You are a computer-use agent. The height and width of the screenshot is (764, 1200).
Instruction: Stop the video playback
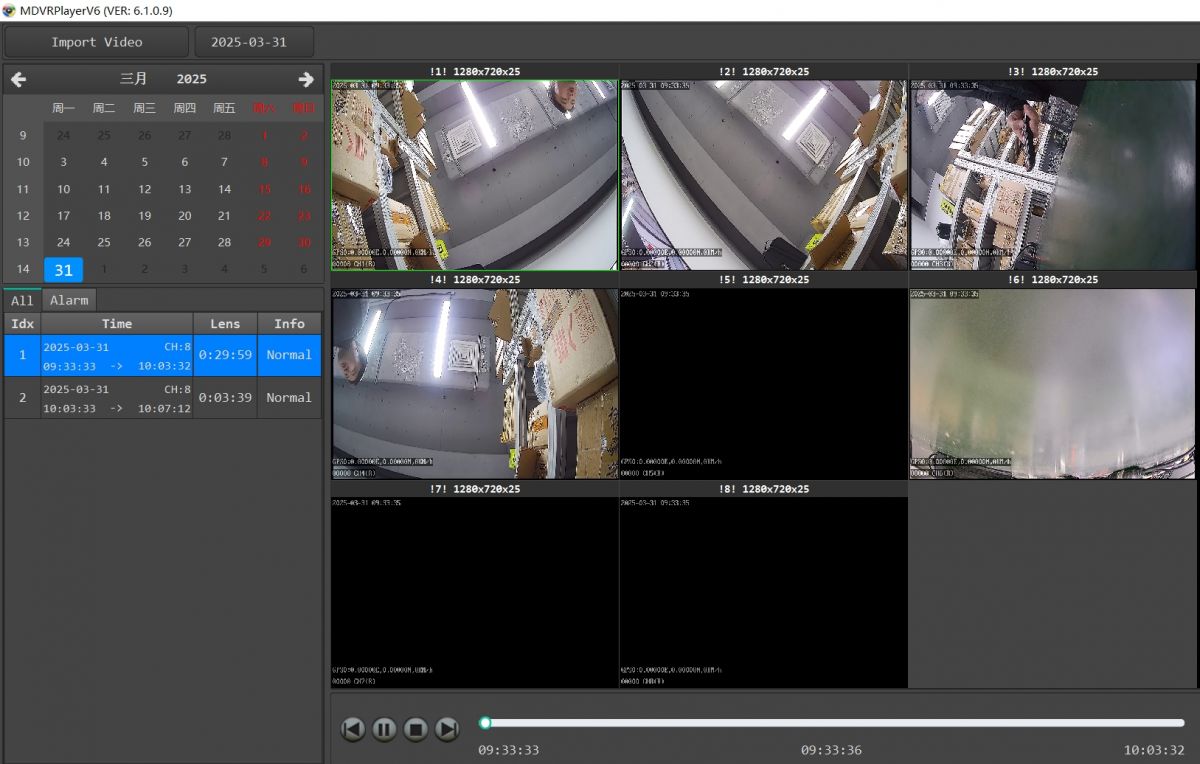pyautogui.click(x=416, y=729)
